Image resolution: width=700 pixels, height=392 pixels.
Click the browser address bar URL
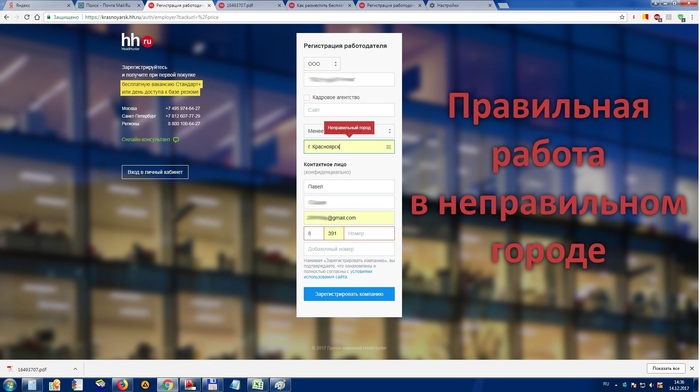[151, 17]
